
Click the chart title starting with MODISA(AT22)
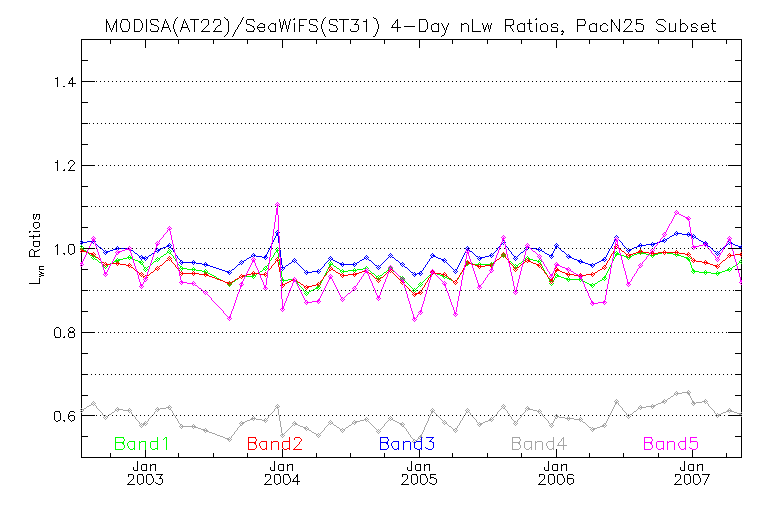(410, 26)
